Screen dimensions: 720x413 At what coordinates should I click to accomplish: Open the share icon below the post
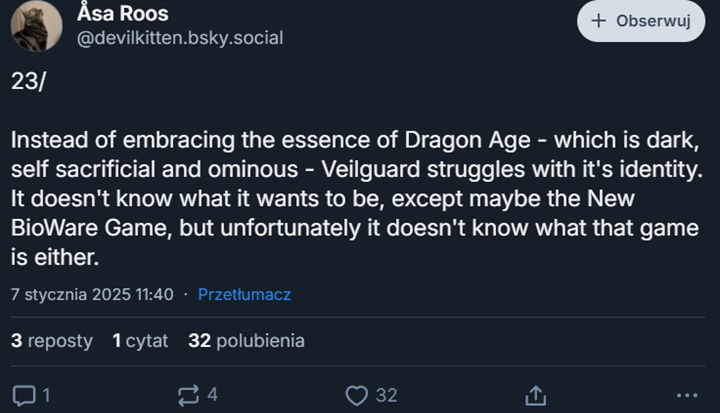pyautogui.click(x=535, y=395)
